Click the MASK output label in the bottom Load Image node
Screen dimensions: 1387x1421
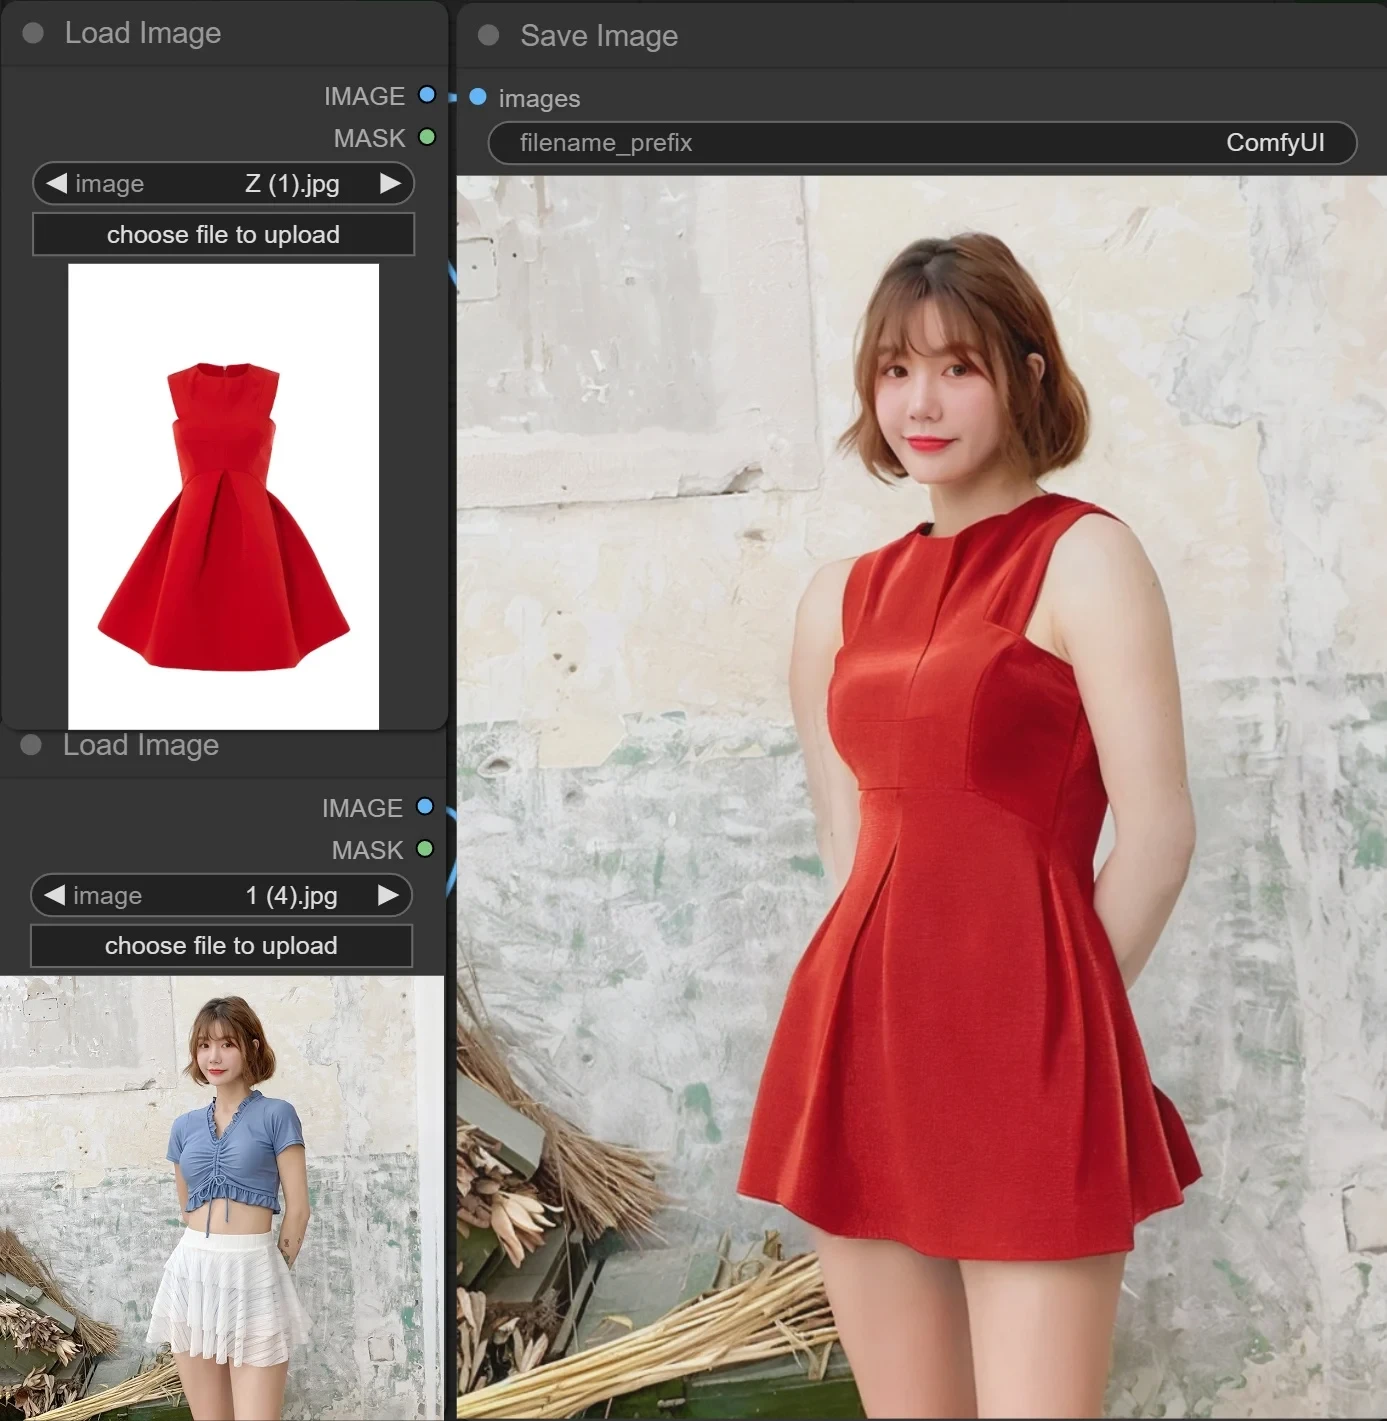point(368,850)
